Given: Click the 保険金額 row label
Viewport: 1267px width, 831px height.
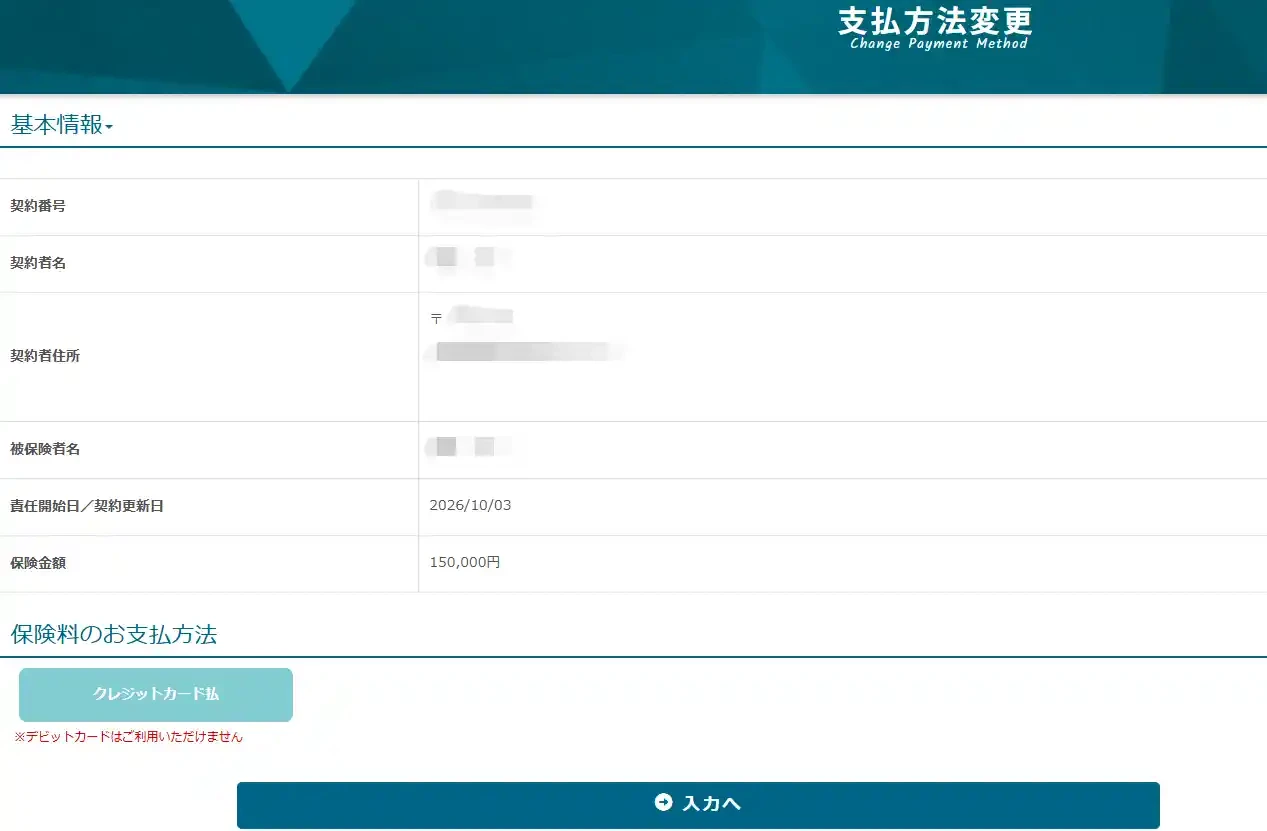Looking at the screenshot, I should click(x=38, y=563).
